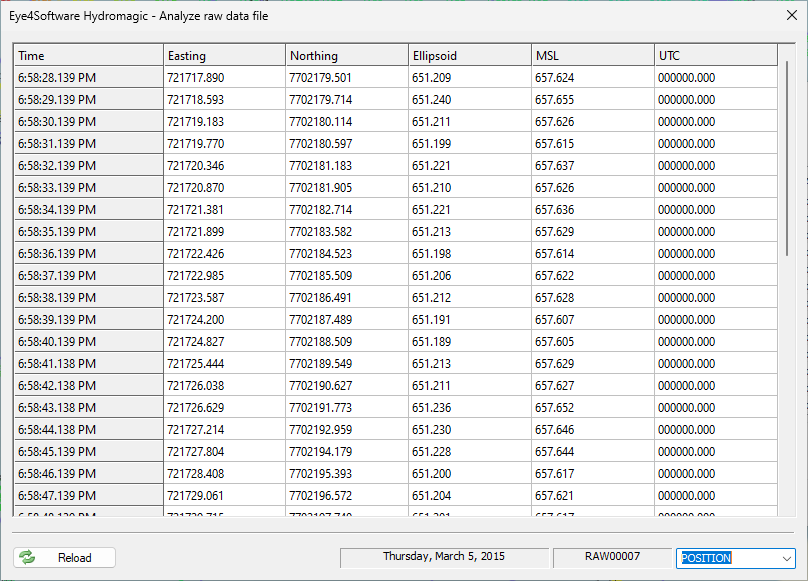Select the row header 6:58:33.139 PM
The width and height of the screenshot is (808, 581).
point(89,188)
